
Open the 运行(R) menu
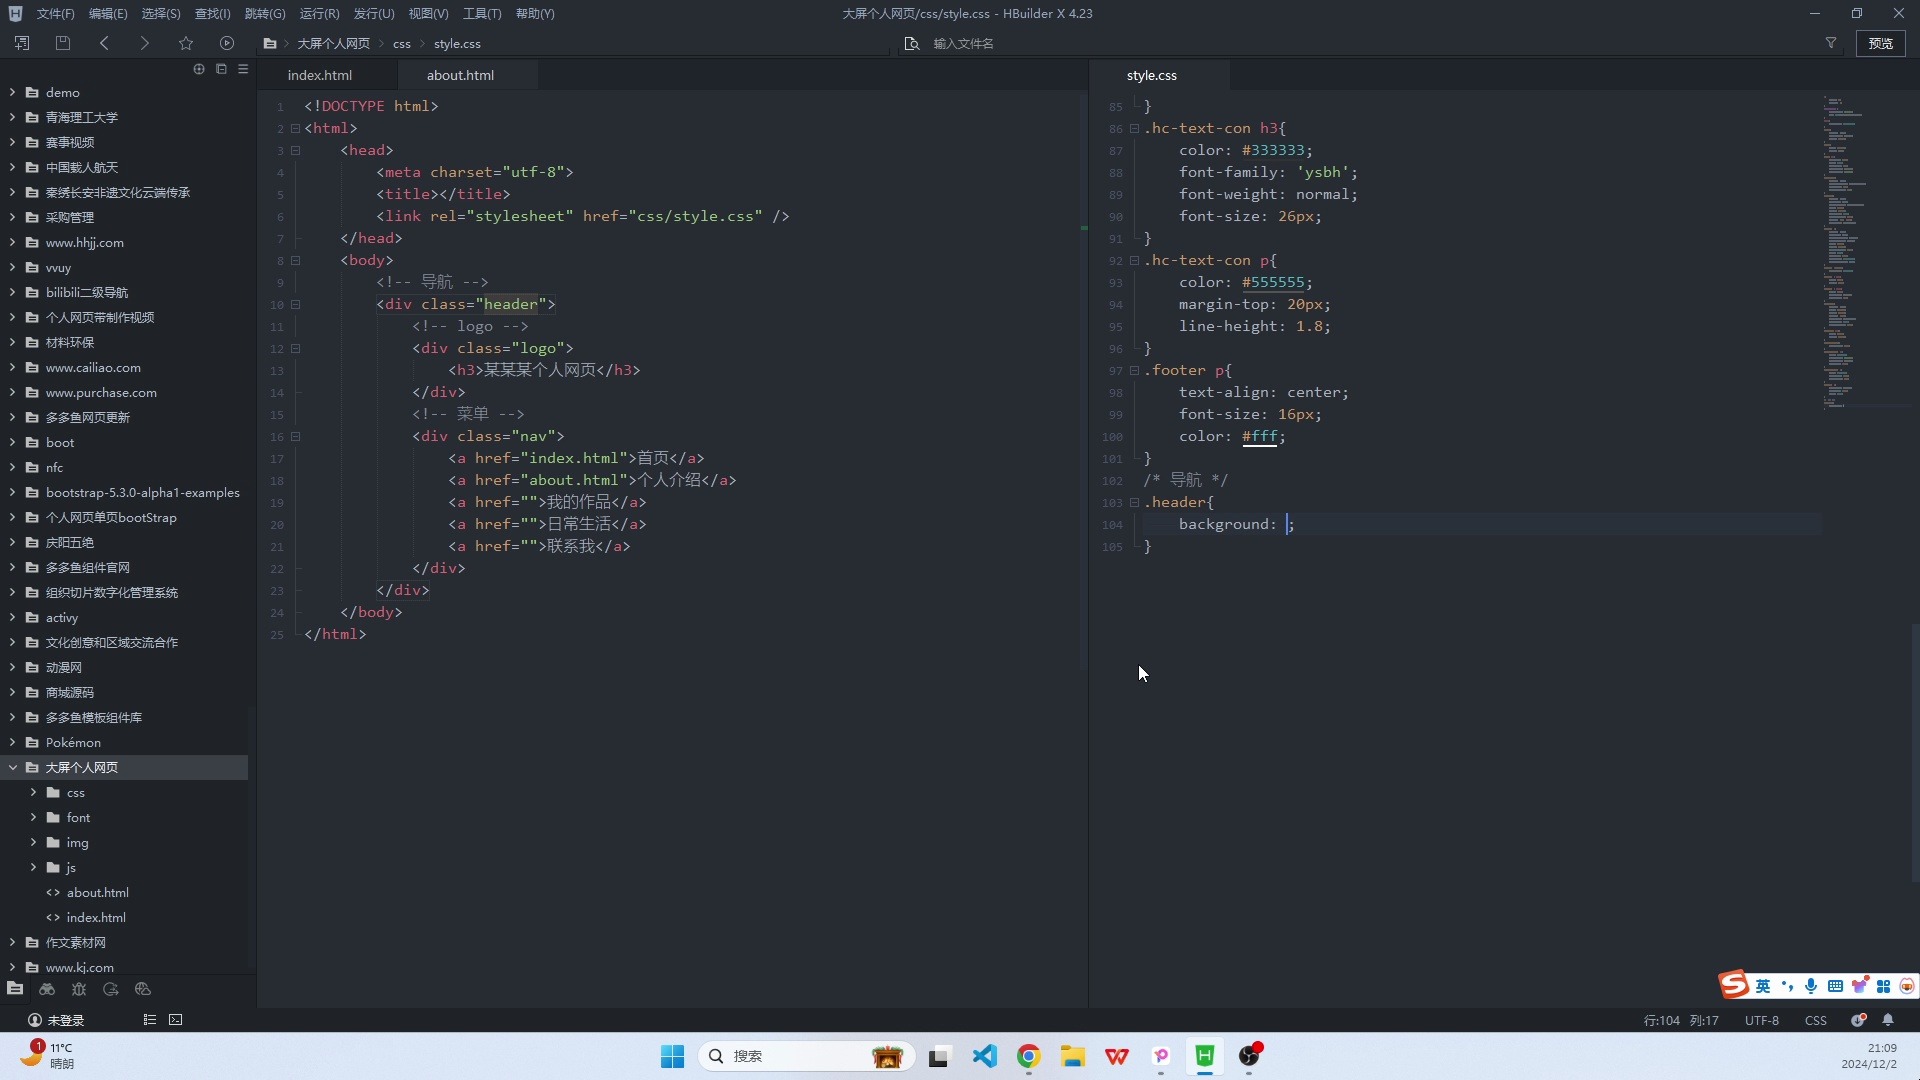318,14
